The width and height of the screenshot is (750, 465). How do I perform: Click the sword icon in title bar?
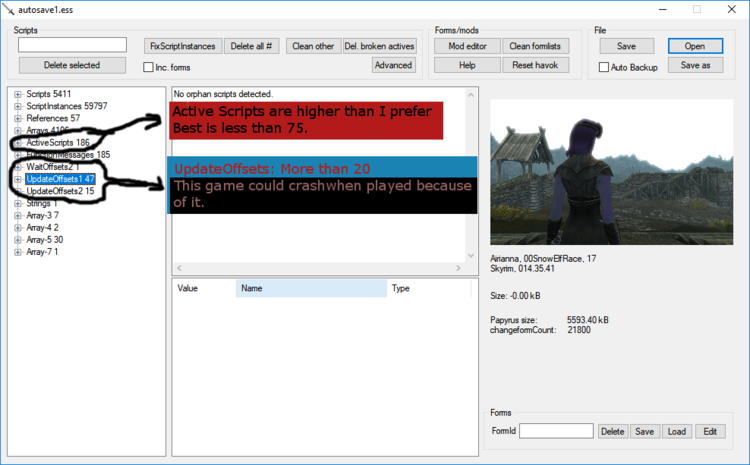[8, 9]
